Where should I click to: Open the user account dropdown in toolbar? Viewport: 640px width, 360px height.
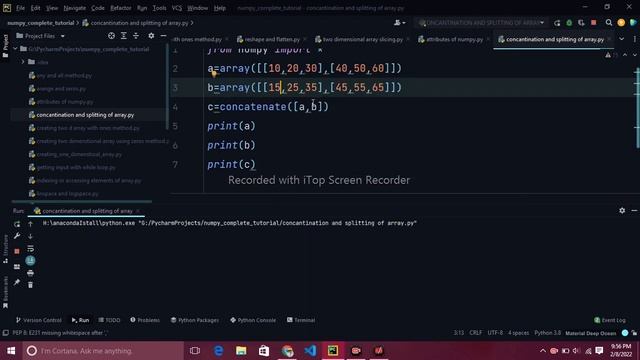tap(399, 23)
